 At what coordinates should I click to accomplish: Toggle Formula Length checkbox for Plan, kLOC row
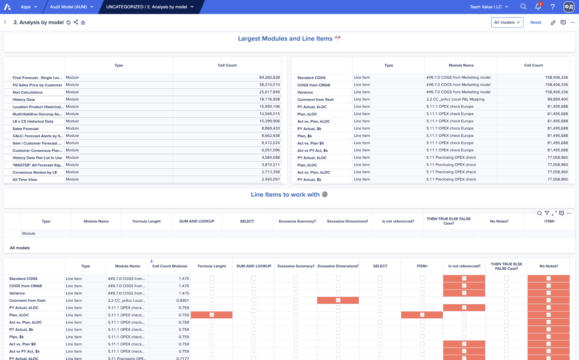(212, 315)
